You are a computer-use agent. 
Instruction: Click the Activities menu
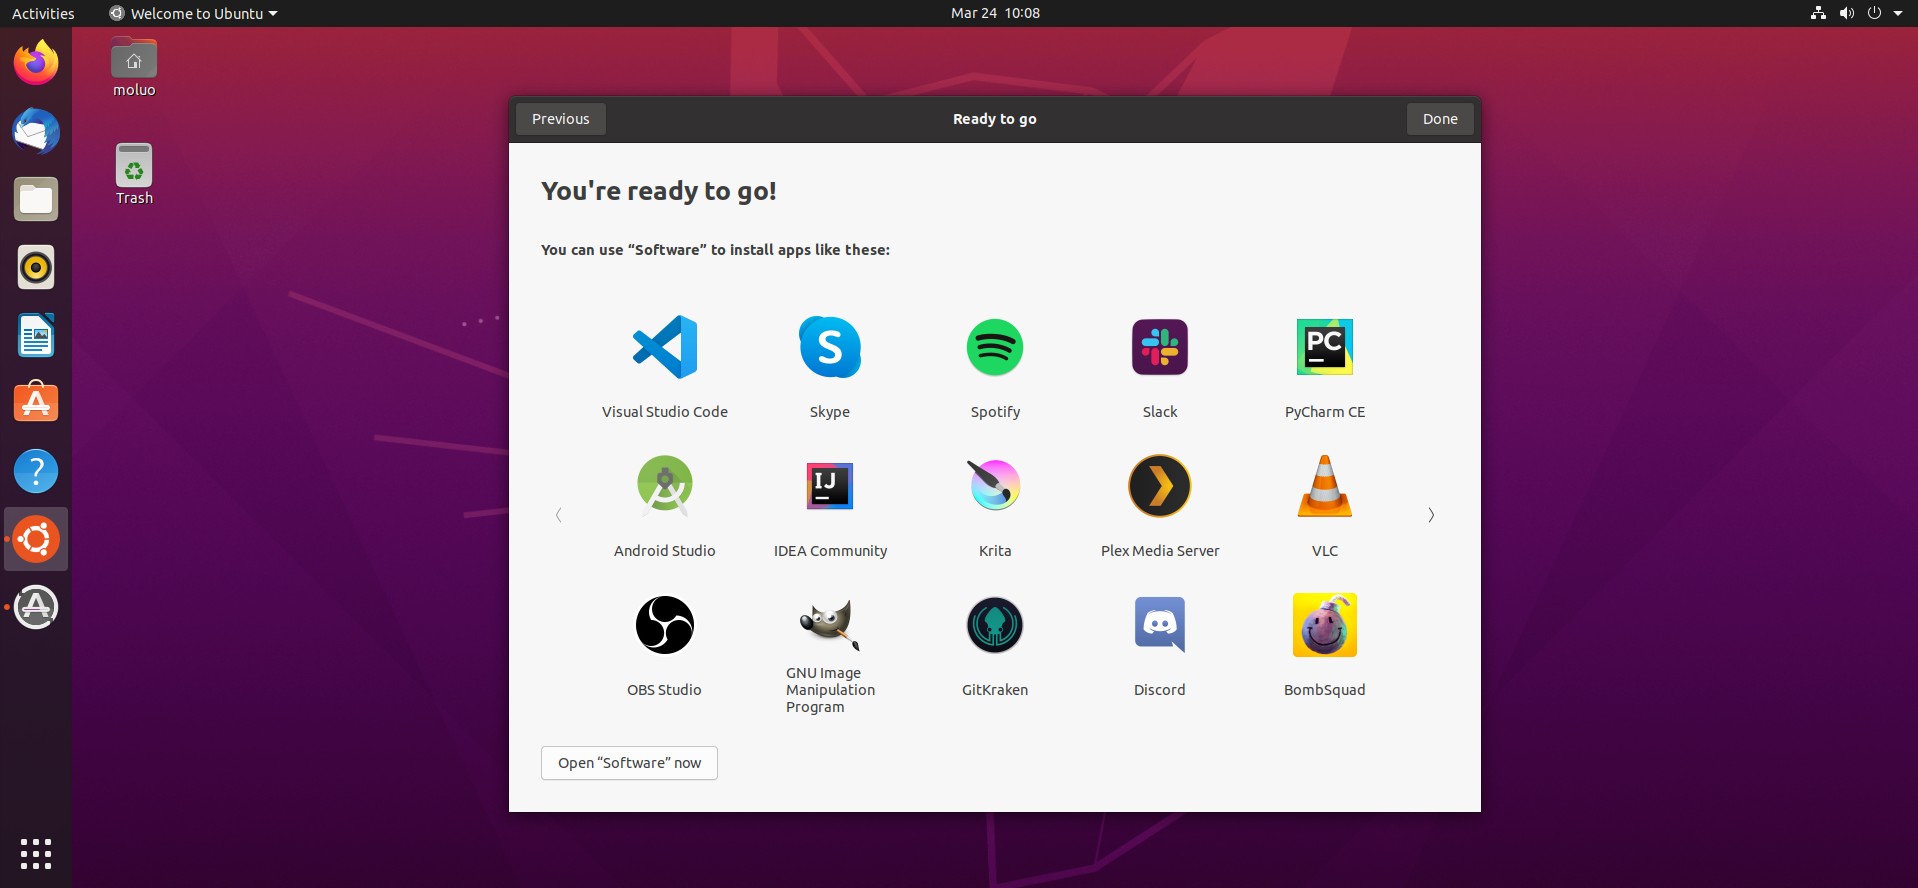click(43, 13)
